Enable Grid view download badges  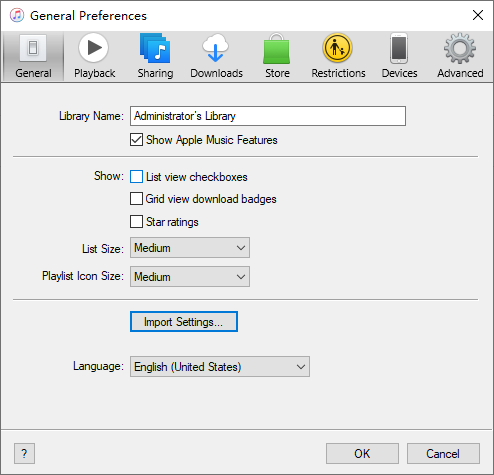pos(136,199)
